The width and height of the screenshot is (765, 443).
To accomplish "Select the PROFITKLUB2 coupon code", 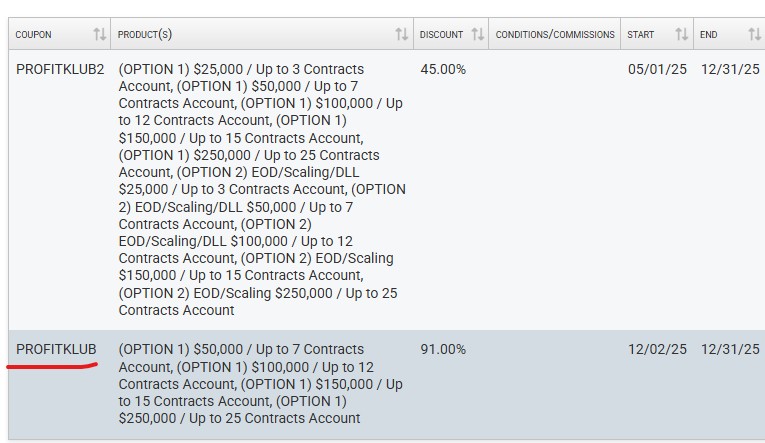I will (60, 69).
